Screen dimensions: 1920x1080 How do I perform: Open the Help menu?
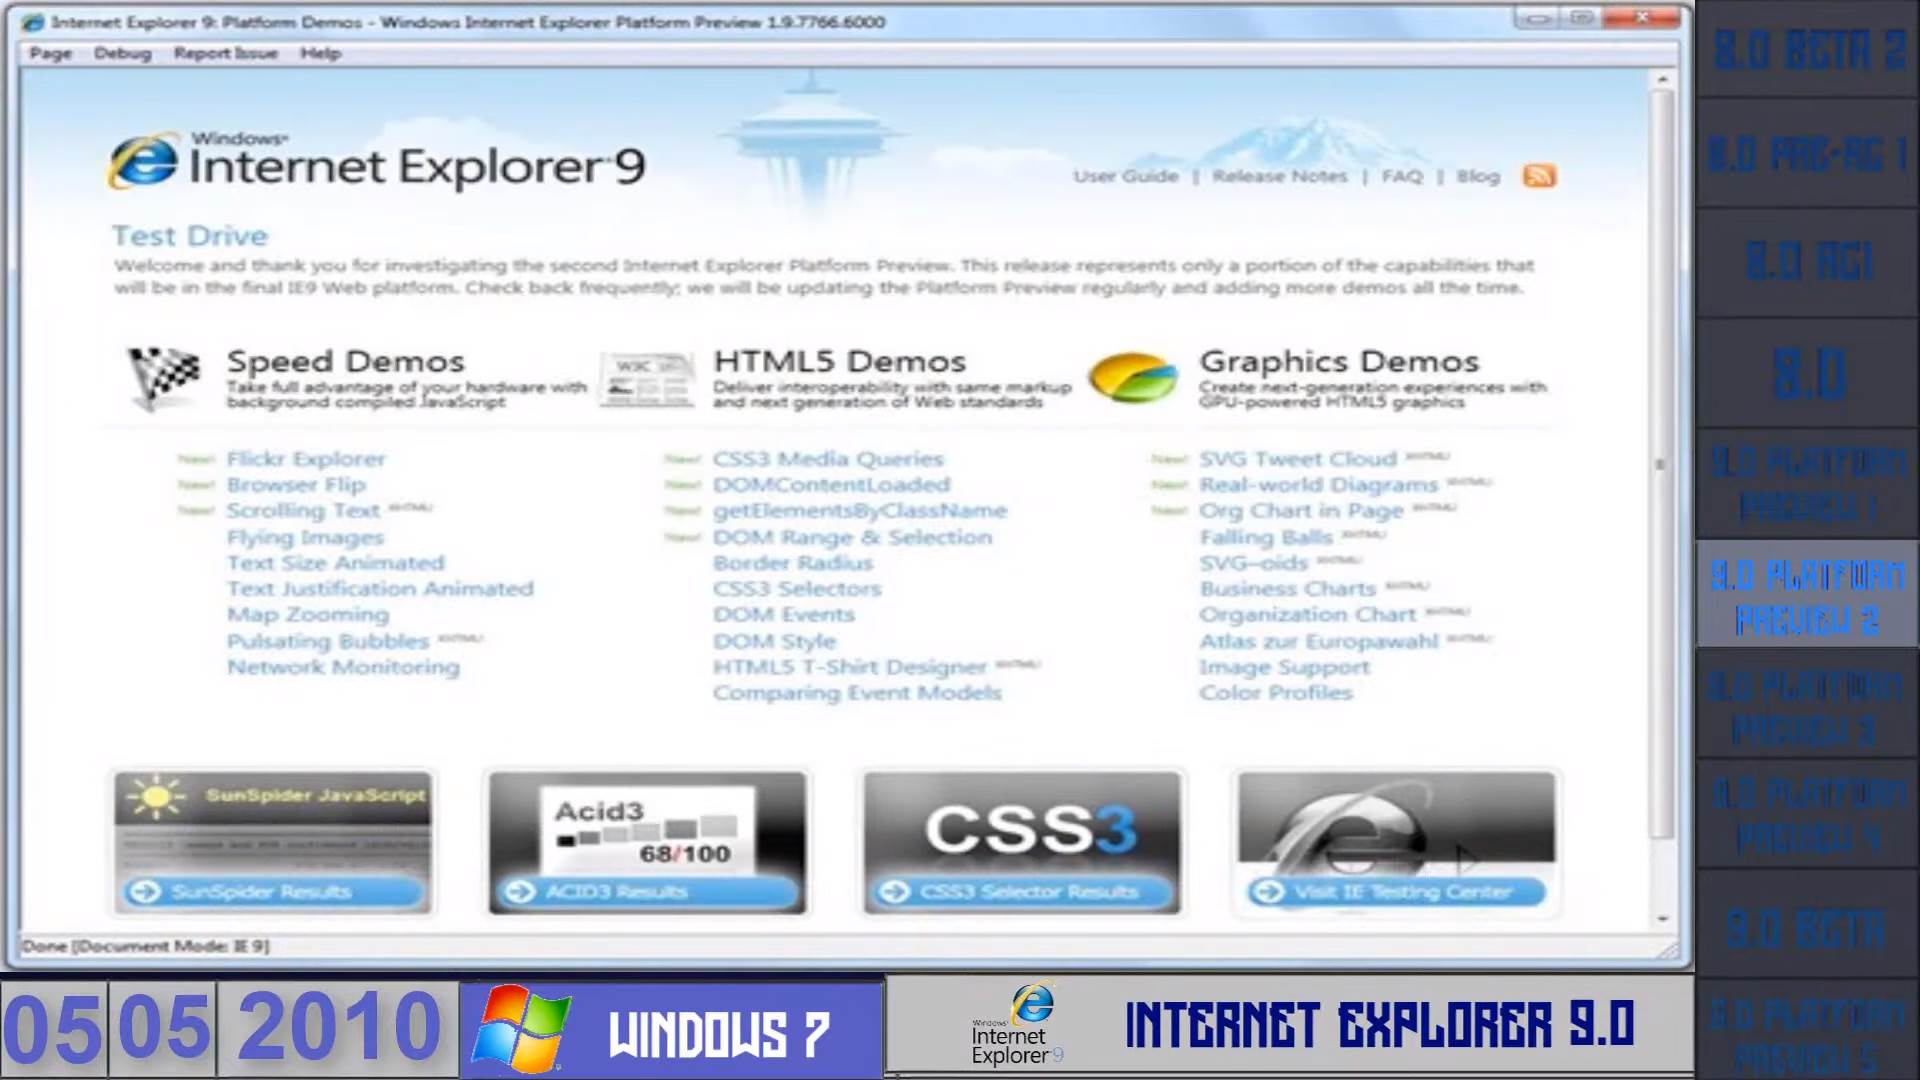point(318,53)
